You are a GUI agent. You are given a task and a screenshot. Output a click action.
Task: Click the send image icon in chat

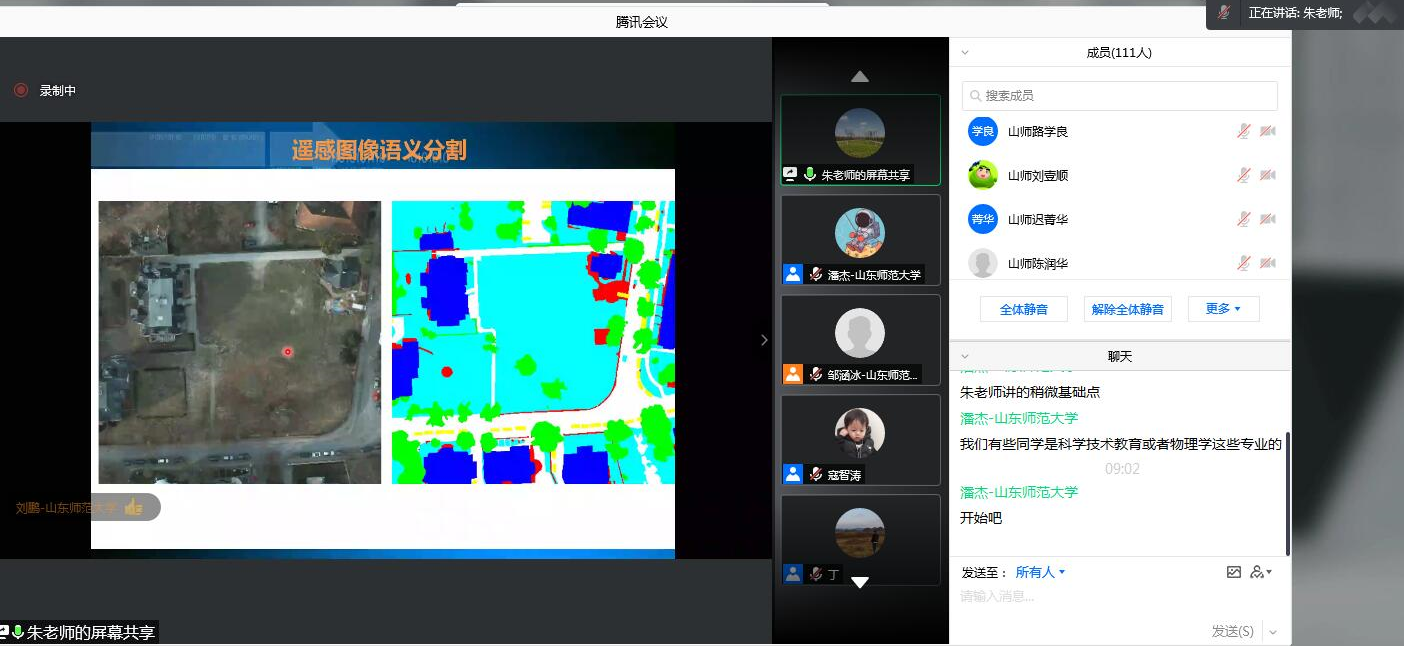[x=1234, y=572]
